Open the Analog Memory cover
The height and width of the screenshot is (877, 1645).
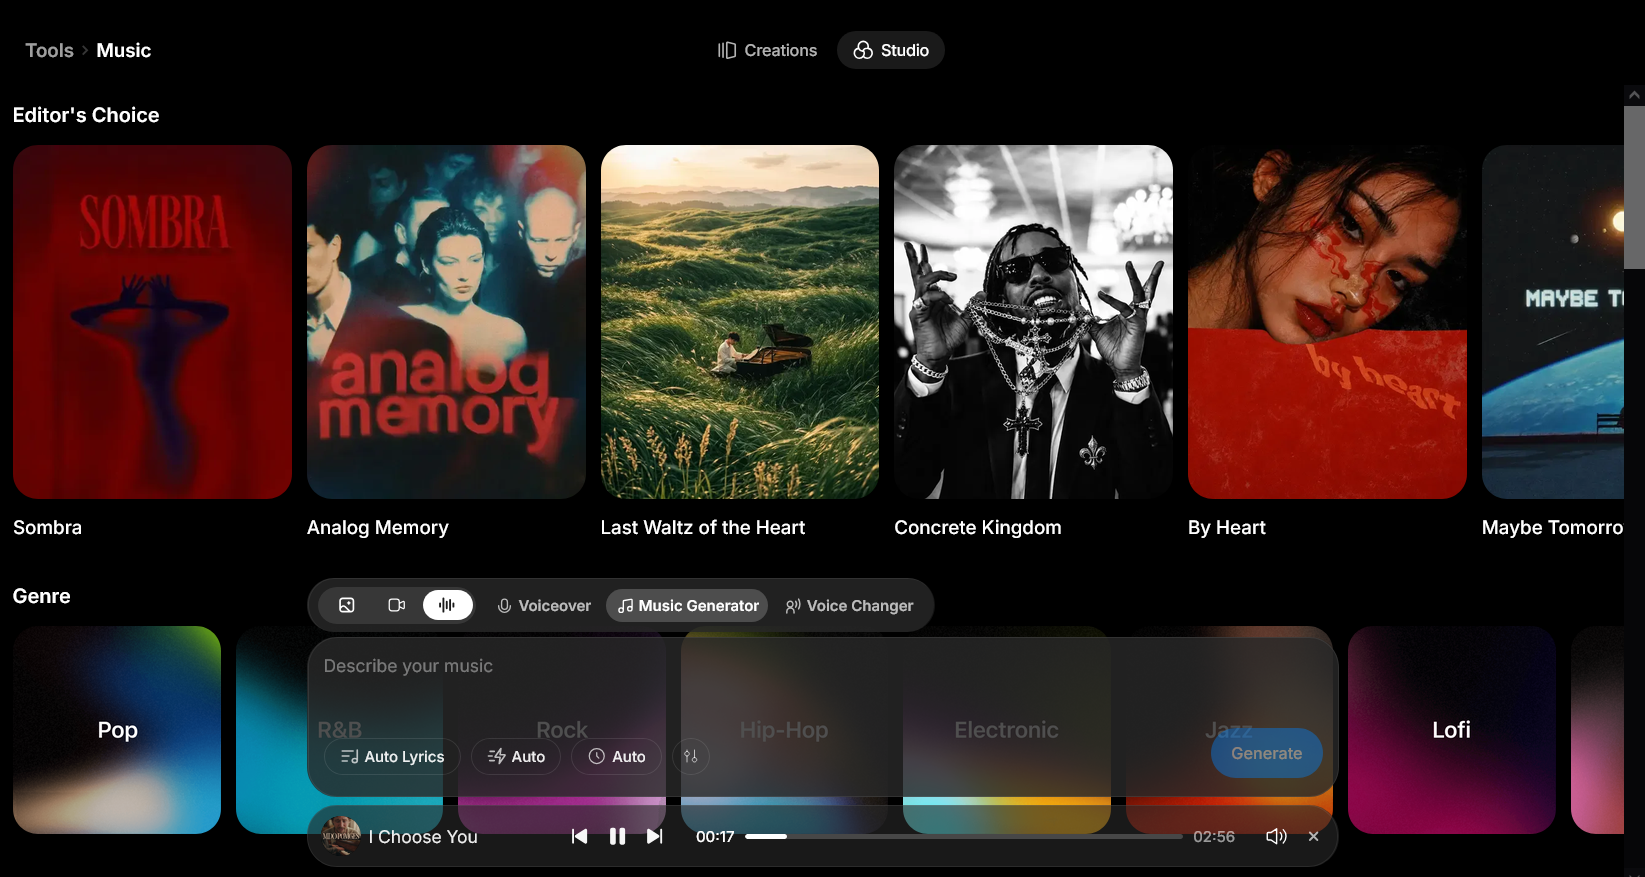(446, 322)
